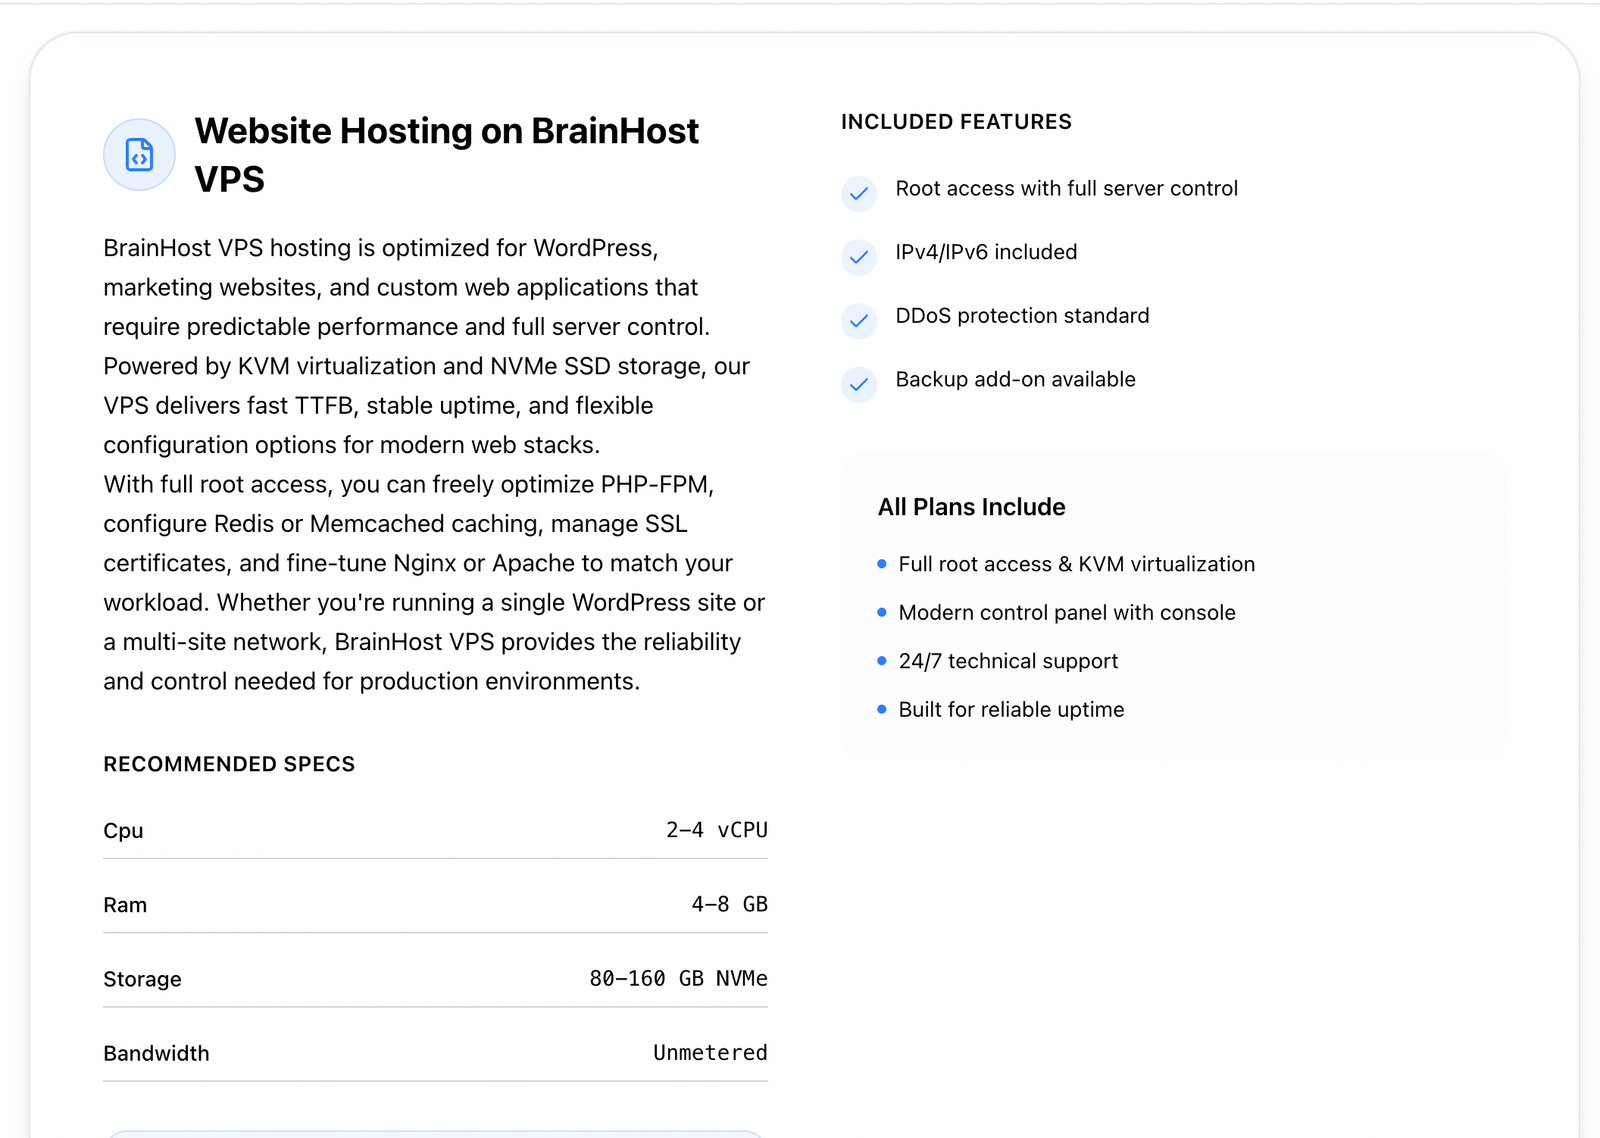Click the bullet before Built for reliable uptime
The height and width of the screenshot is (1138, 1600).
882,709
